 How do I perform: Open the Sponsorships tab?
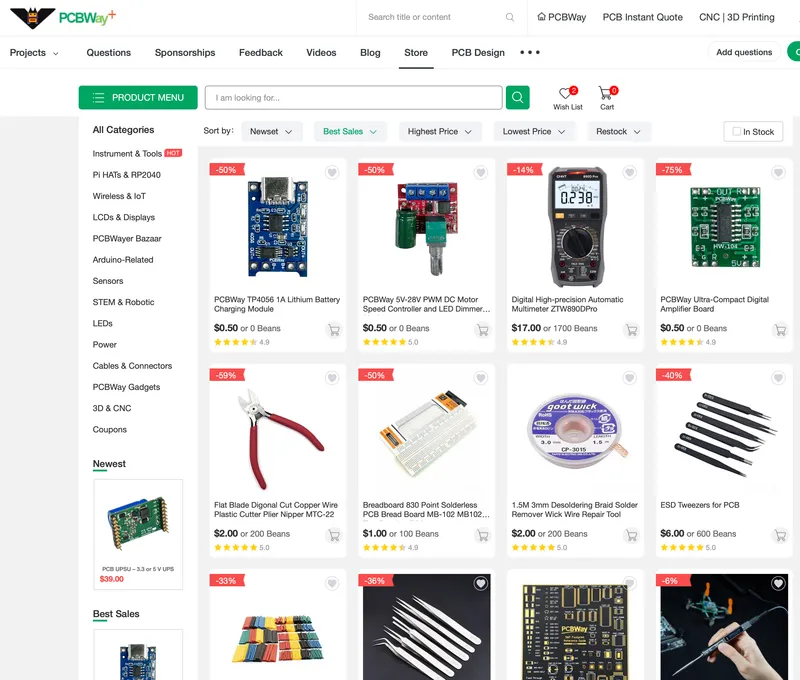[185, 53]
